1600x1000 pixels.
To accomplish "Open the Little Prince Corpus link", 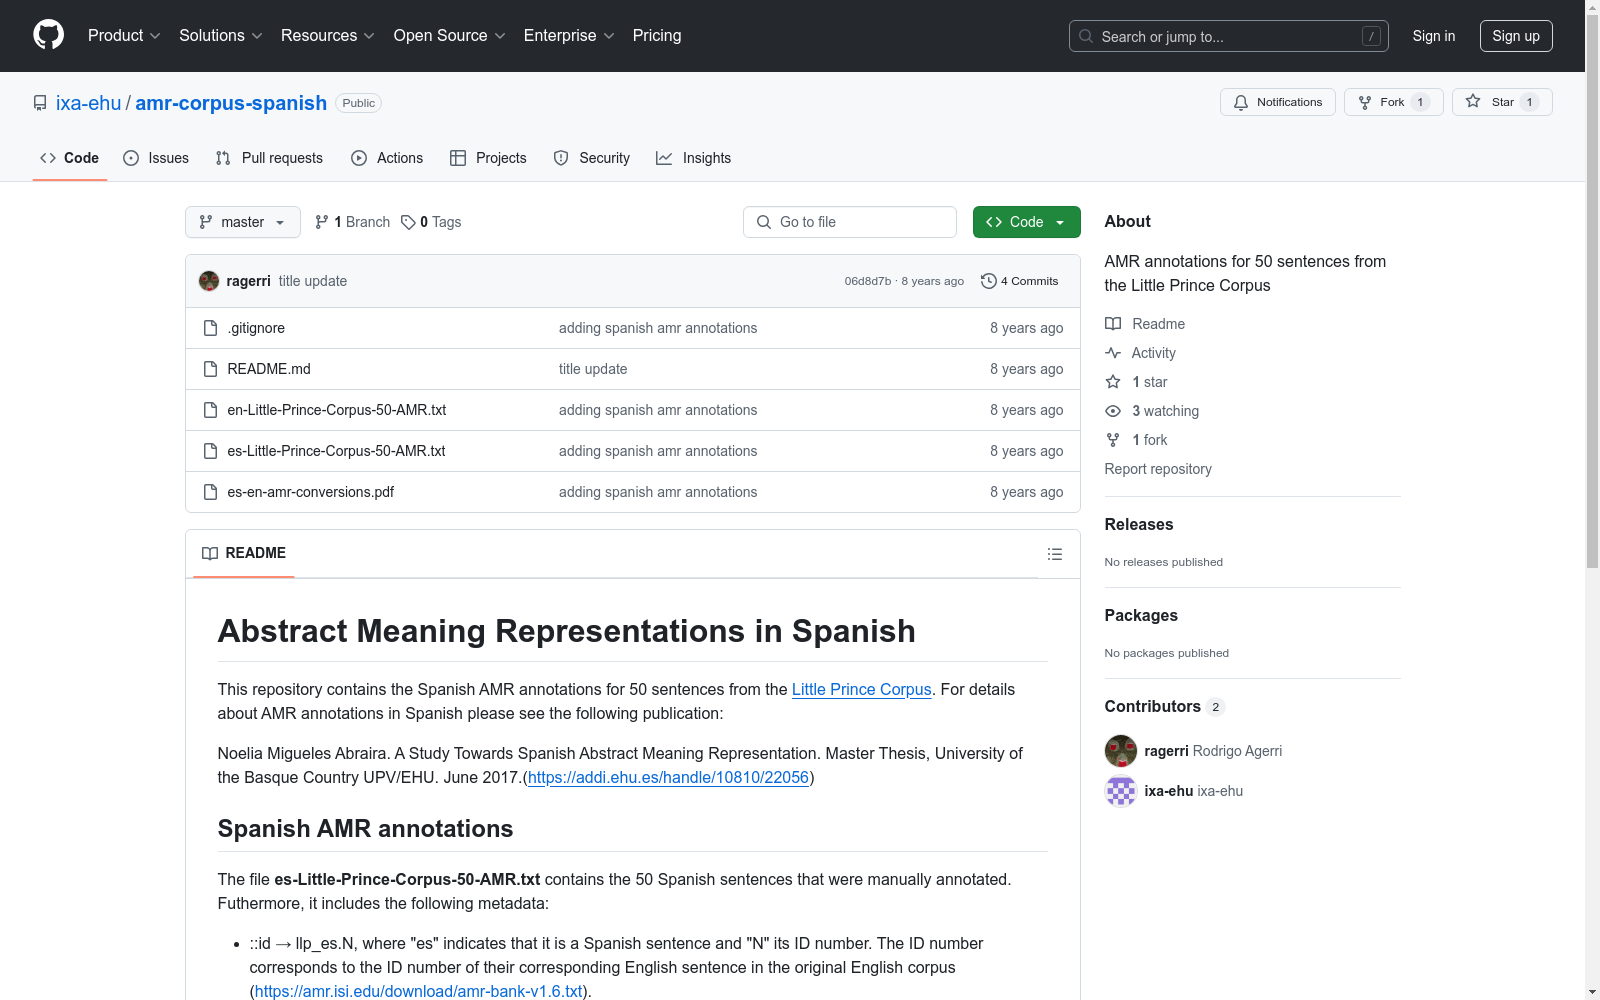I will pyautogui.click(x=861, y=689).
